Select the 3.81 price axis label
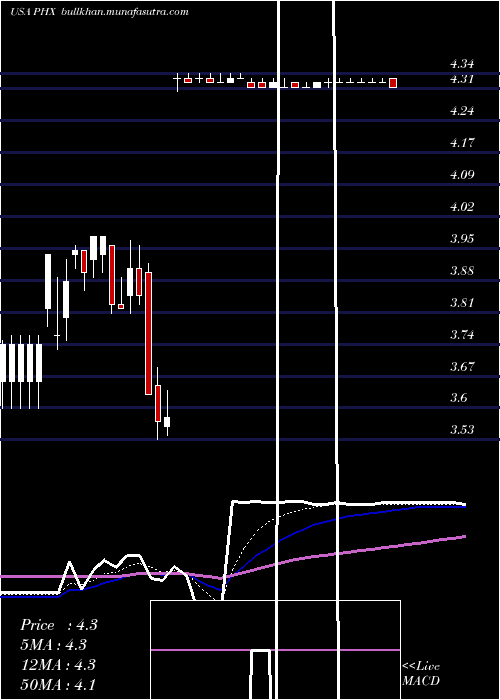500x700 pixels. tap(462, 303)
